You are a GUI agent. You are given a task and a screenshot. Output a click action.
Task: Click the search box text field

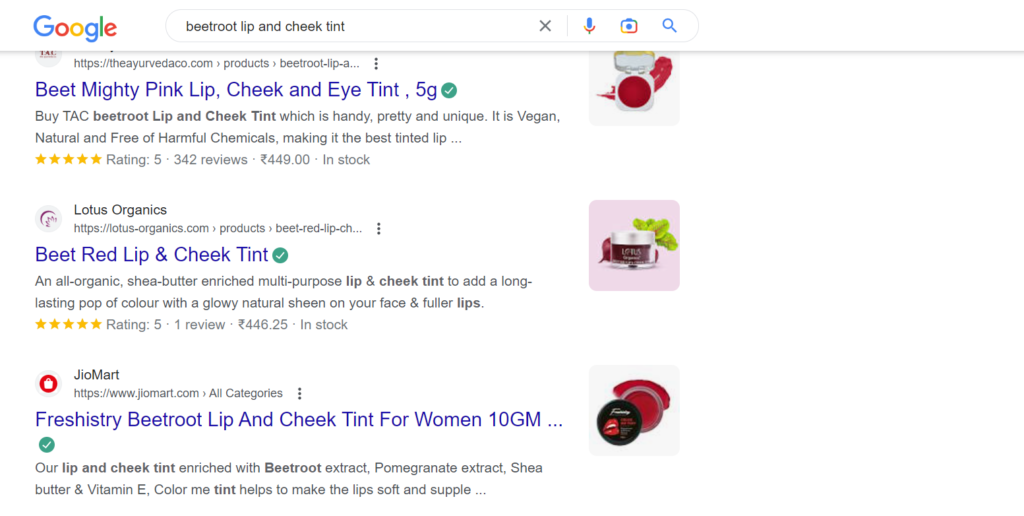click(356, 26)
